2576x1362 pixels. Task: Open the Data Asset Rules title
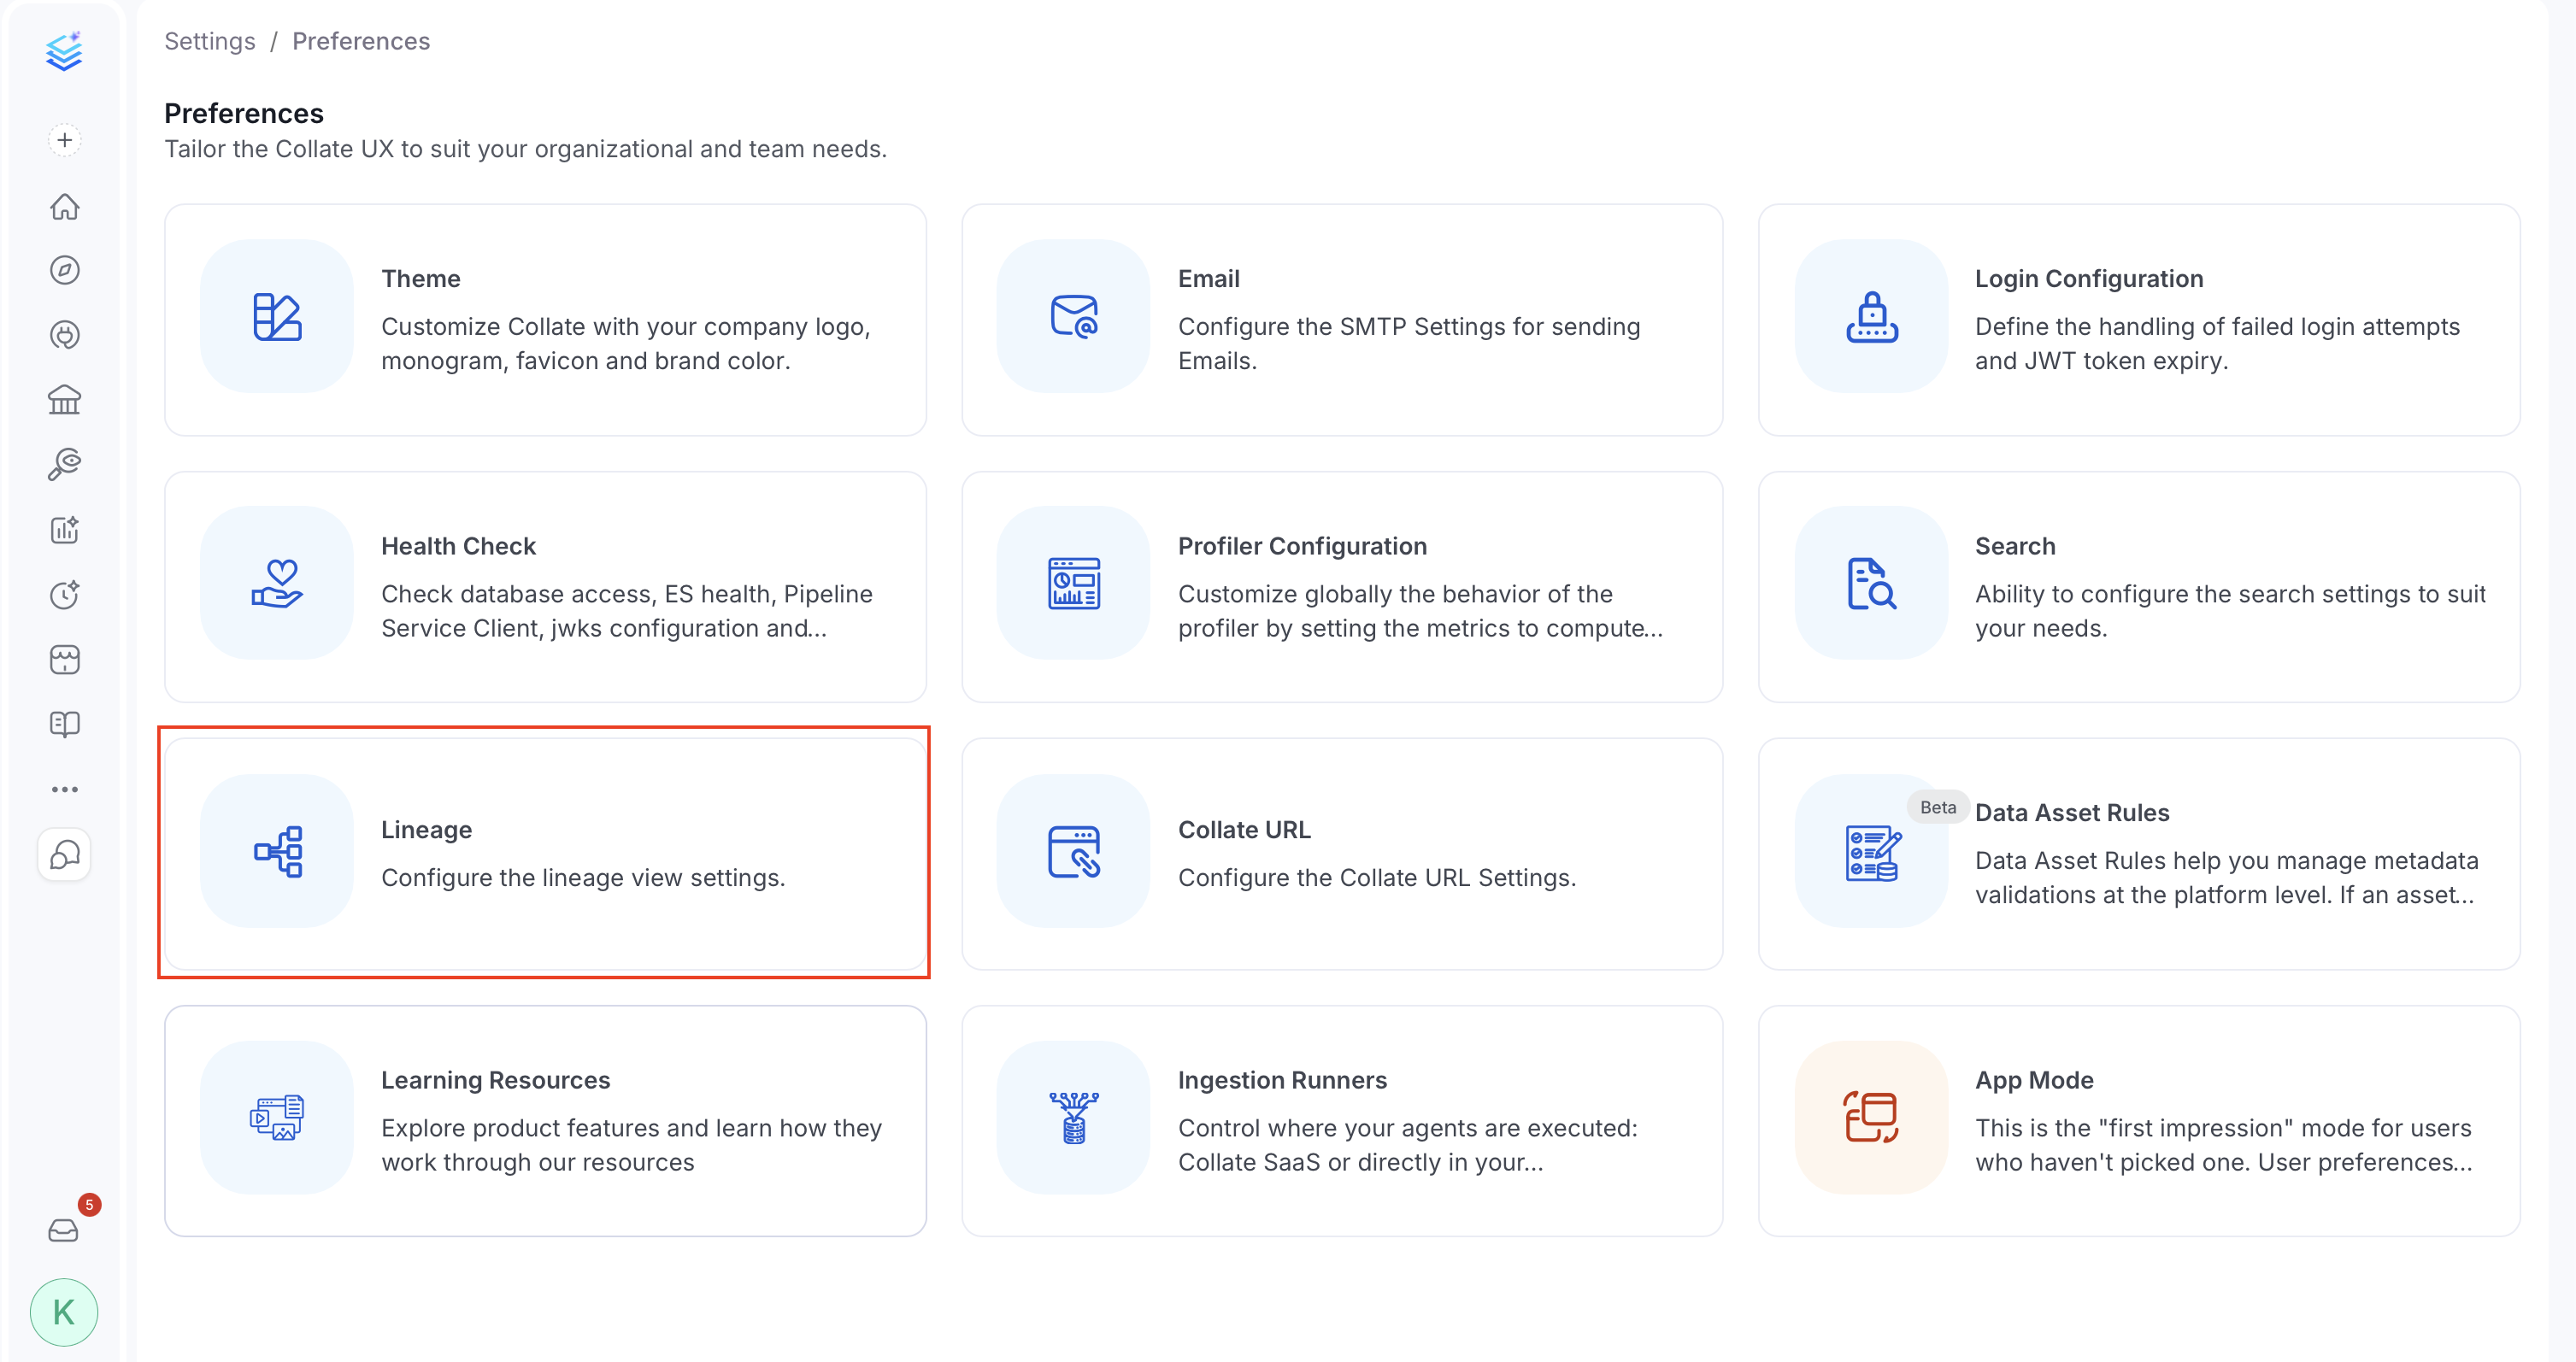click(2072, 813)
